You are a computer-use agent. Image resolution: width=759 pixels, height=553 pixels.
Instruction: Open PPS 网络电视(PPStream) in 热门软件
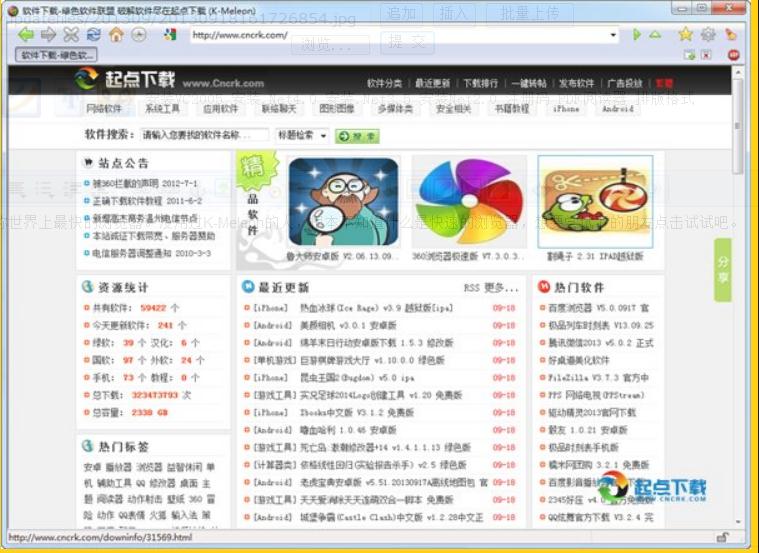tap(596, 395)
